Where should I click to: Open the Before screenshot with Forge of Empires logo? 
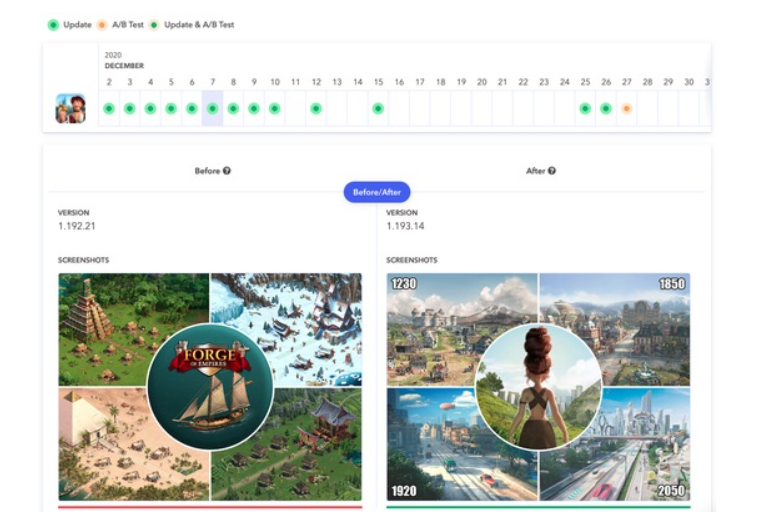click(x=210, y=387)
